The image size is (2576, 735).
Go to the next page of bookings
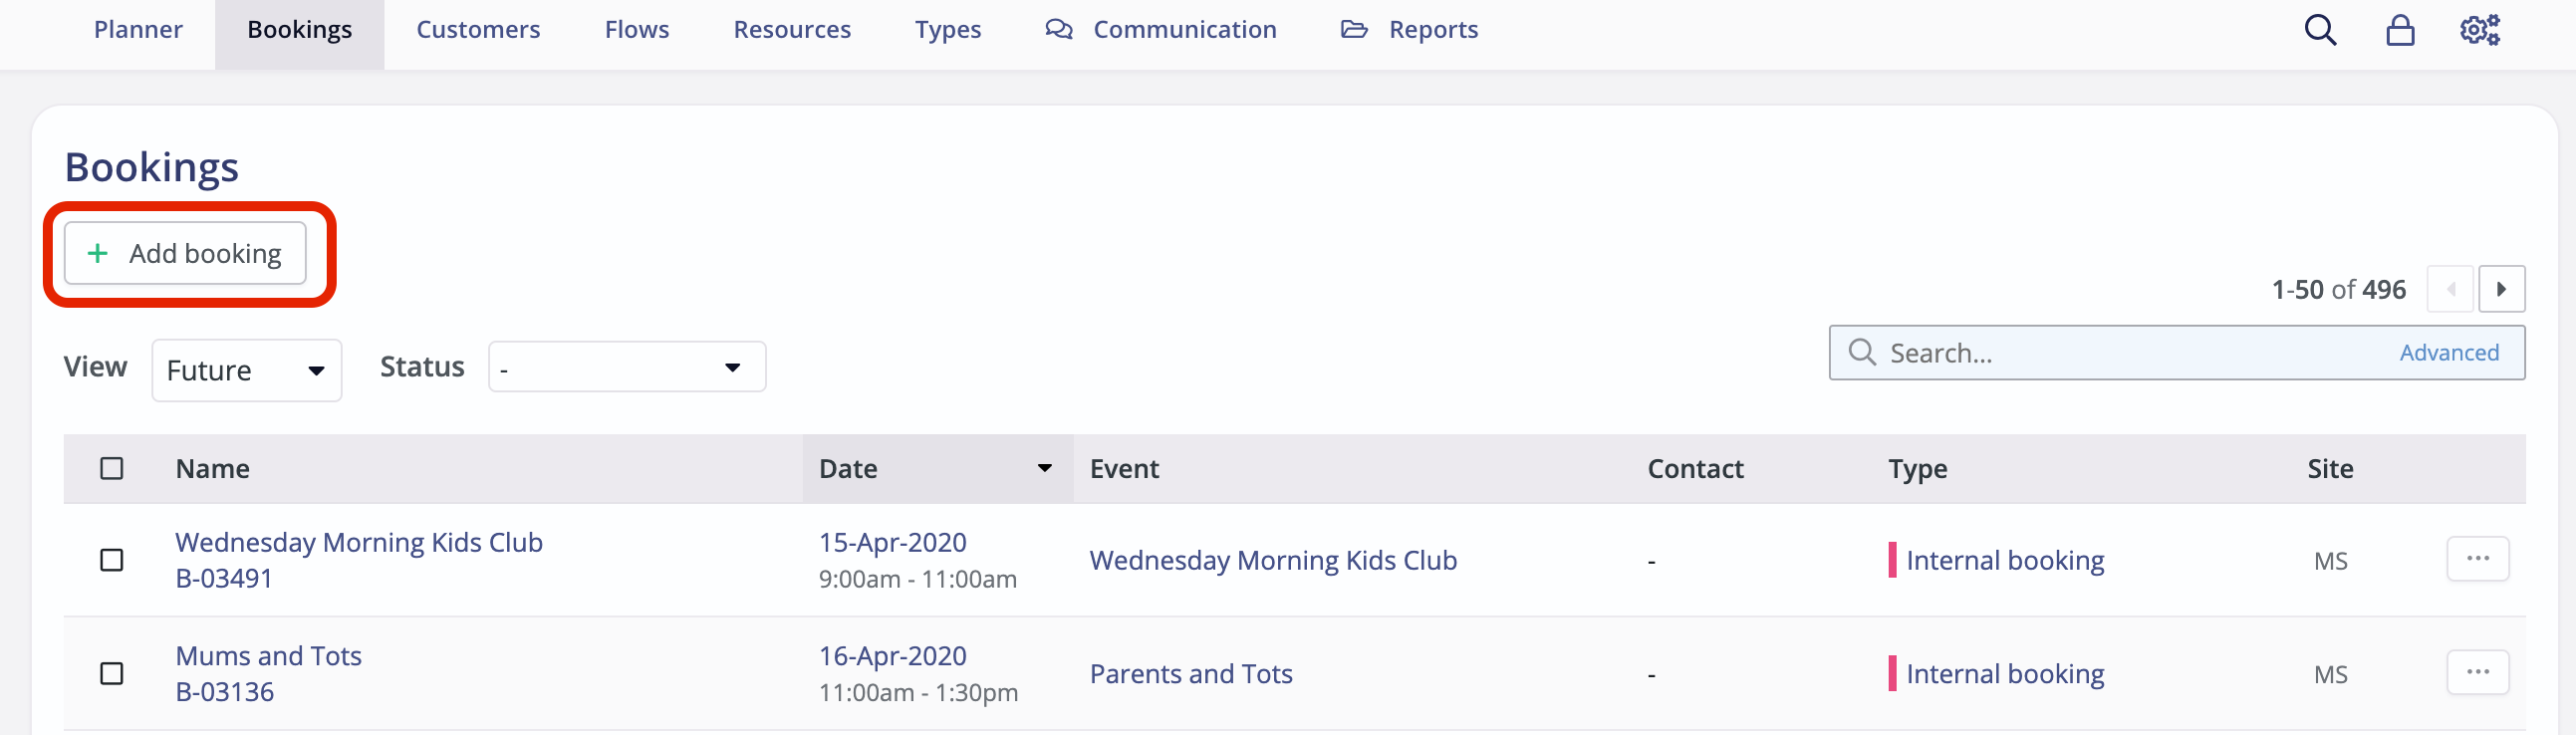(2503, 289)
